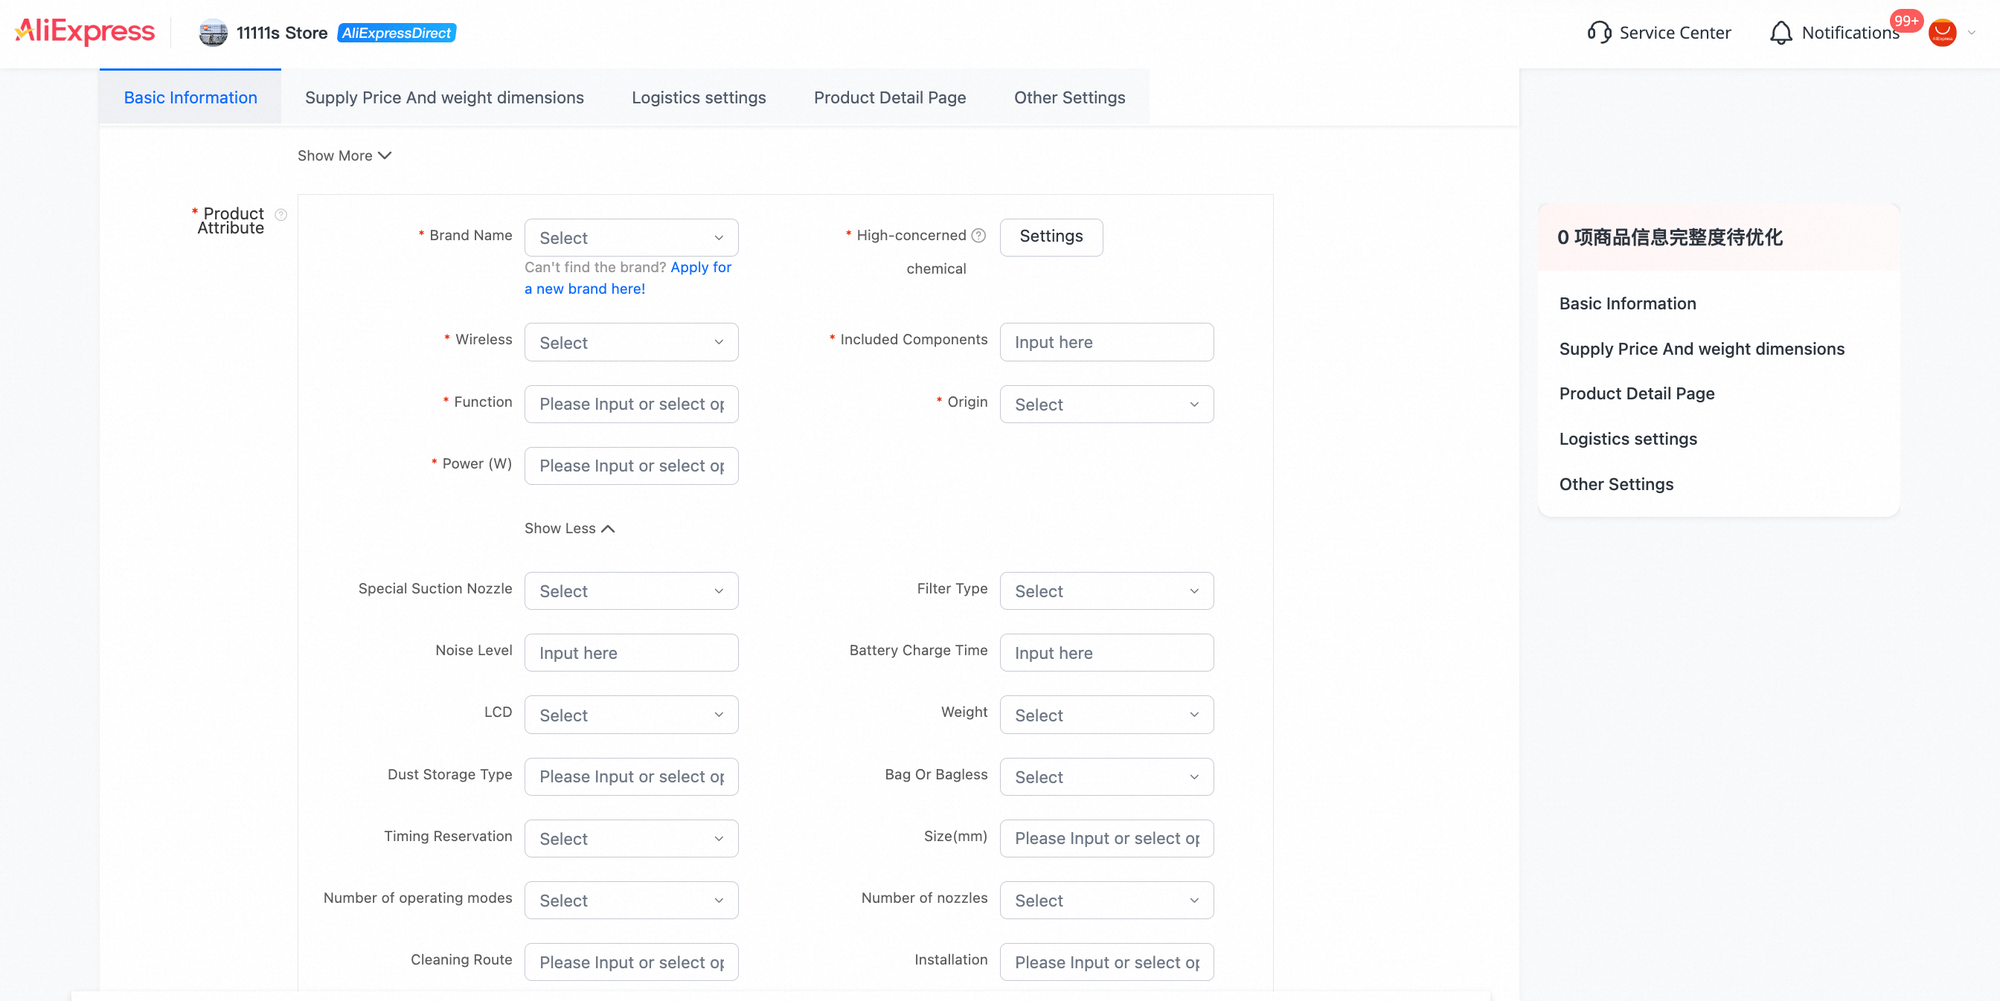Click the Dust Storage Type field
2000x1001 pixels.
[x=631, y=777]
